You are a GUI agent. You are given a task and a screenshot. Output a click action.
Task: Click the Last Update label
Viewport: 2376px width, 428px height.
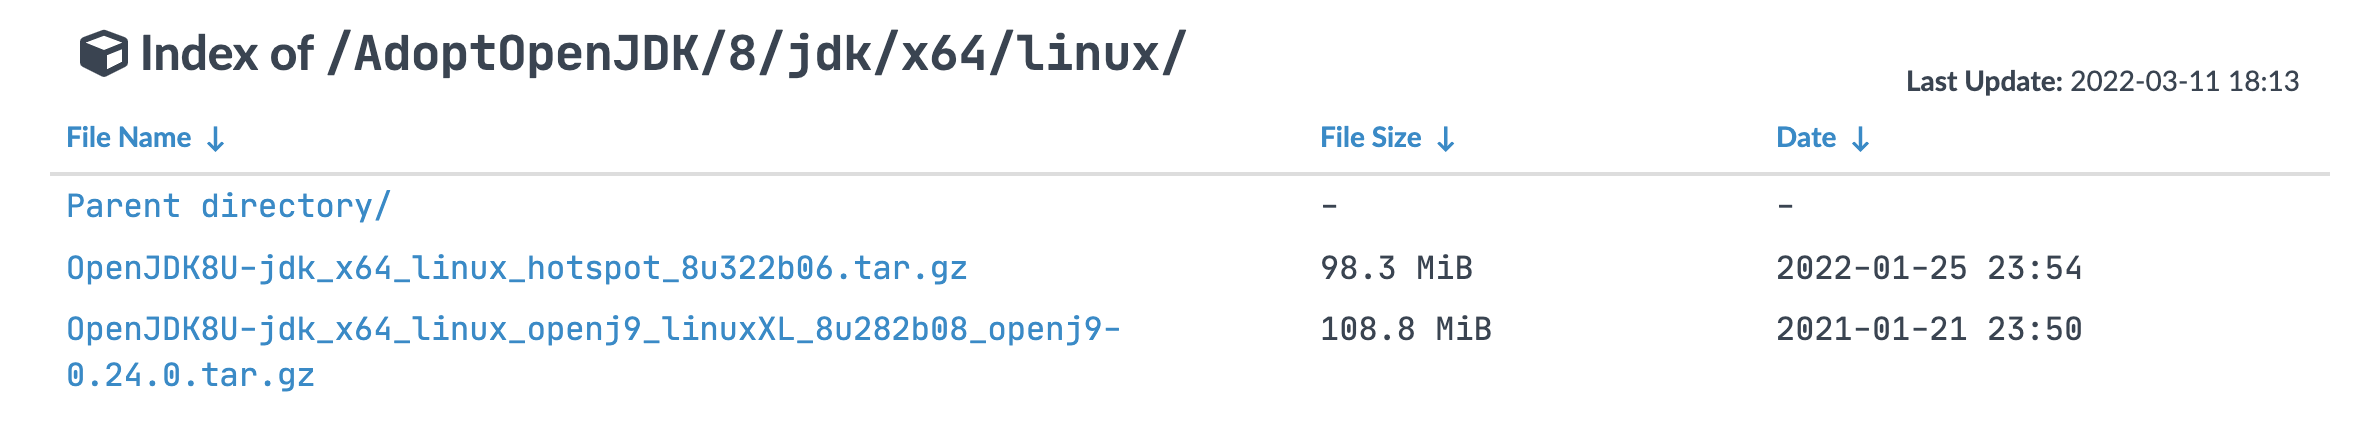coord(1984,81)
